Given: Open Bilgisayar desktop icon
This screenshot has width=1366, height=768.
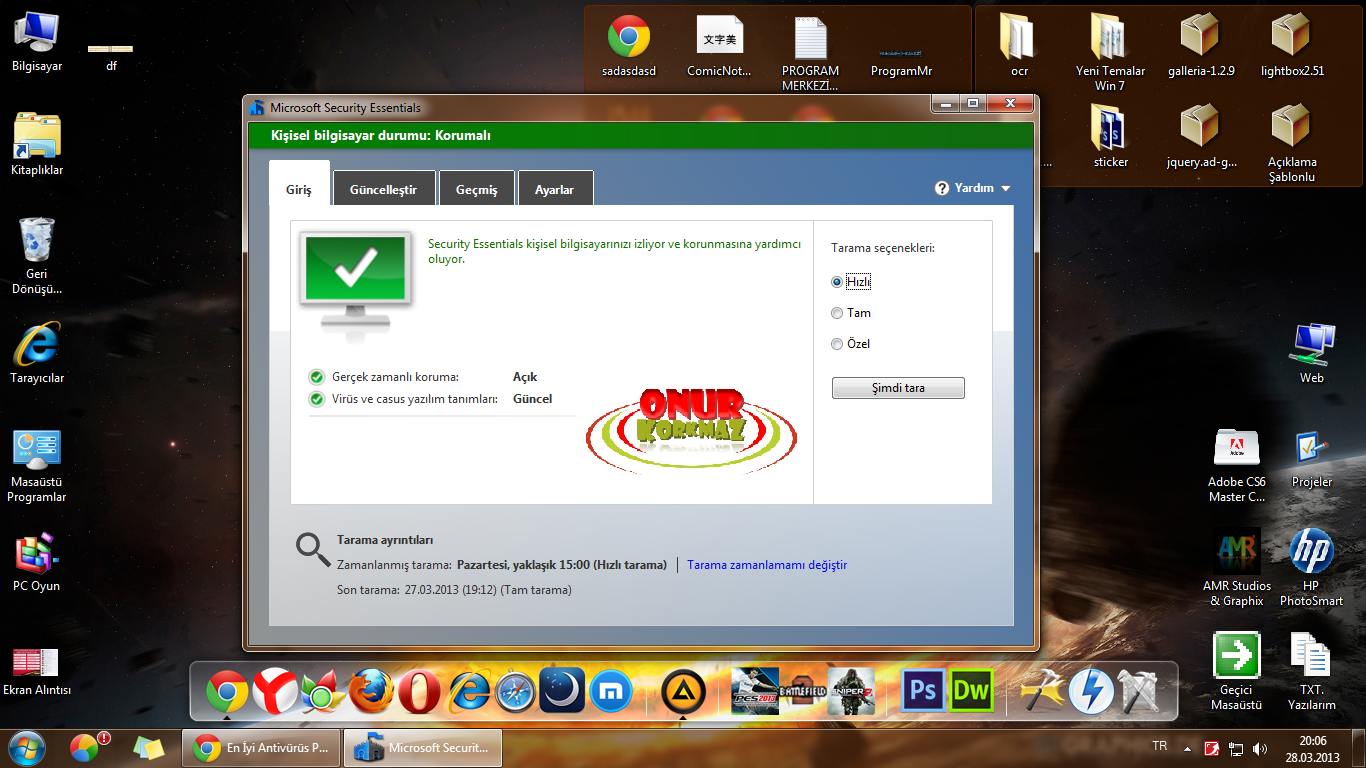Looking at the screenshot, I should (x=37, y=42).
